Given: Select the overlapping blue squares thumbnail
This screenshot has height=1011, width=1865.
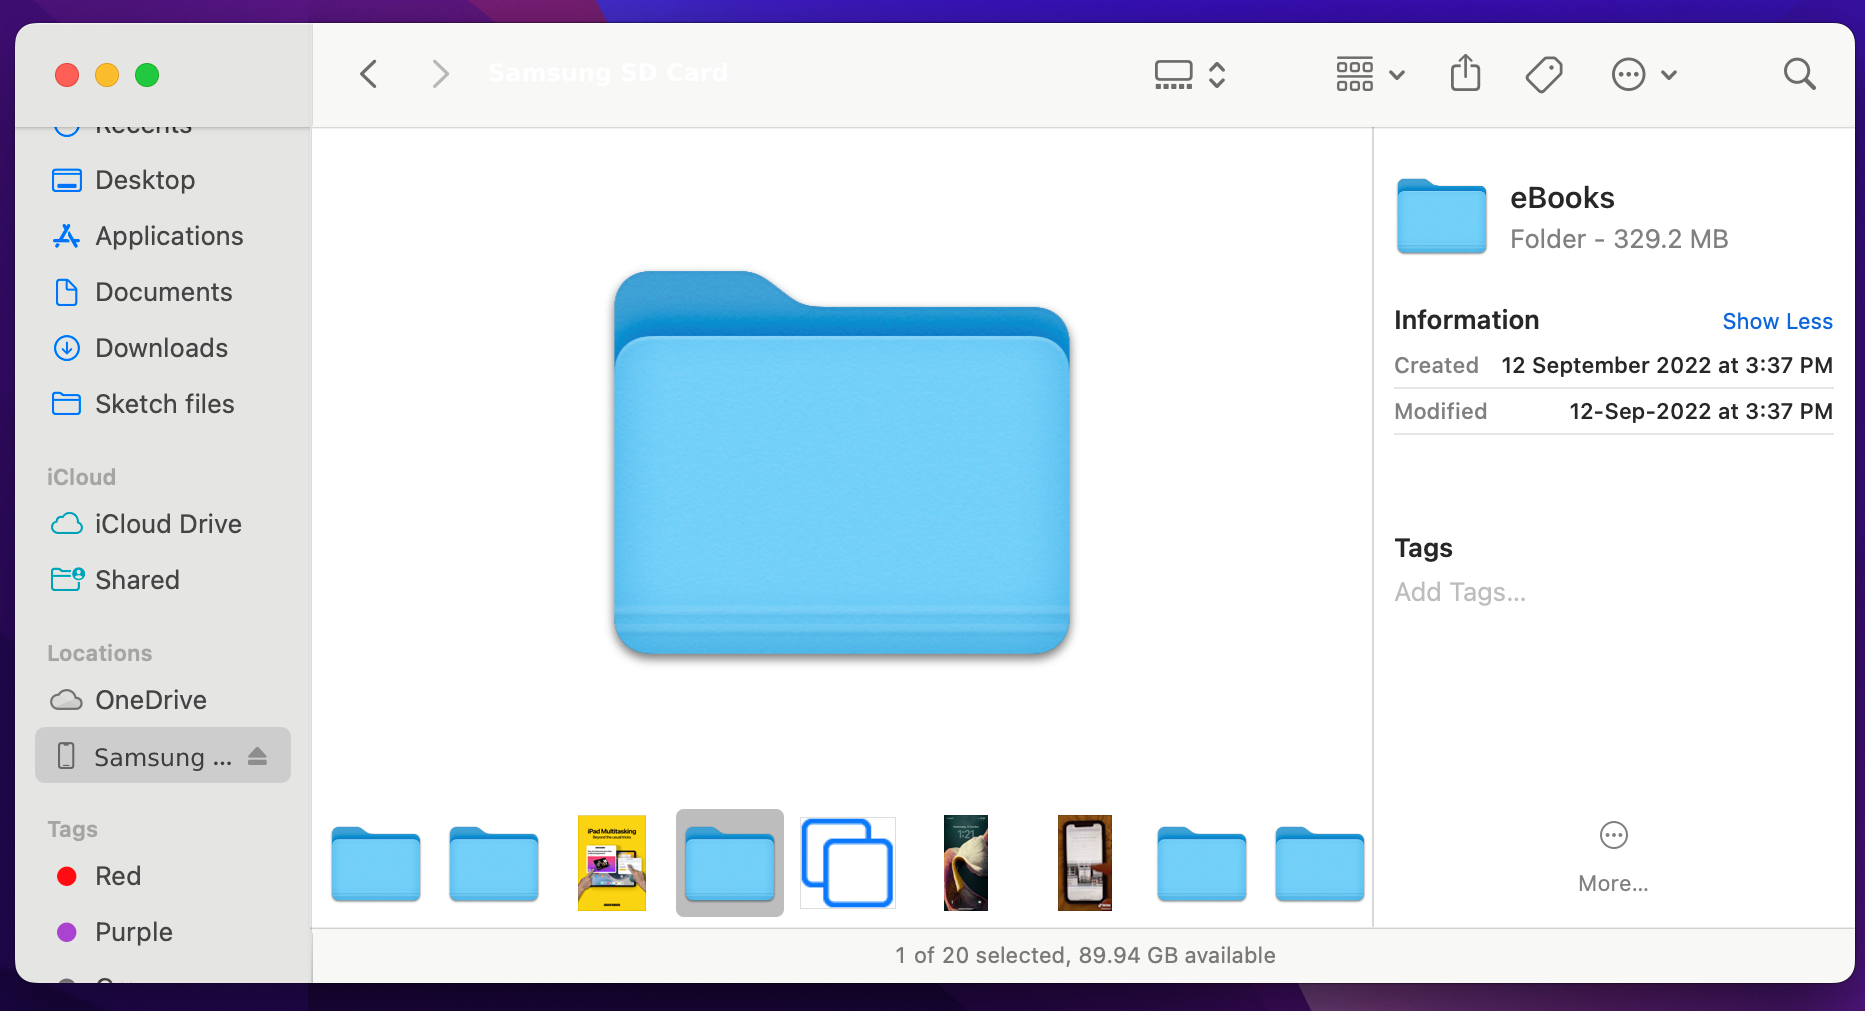Looking at the screenshot, I should coord(848,863).
